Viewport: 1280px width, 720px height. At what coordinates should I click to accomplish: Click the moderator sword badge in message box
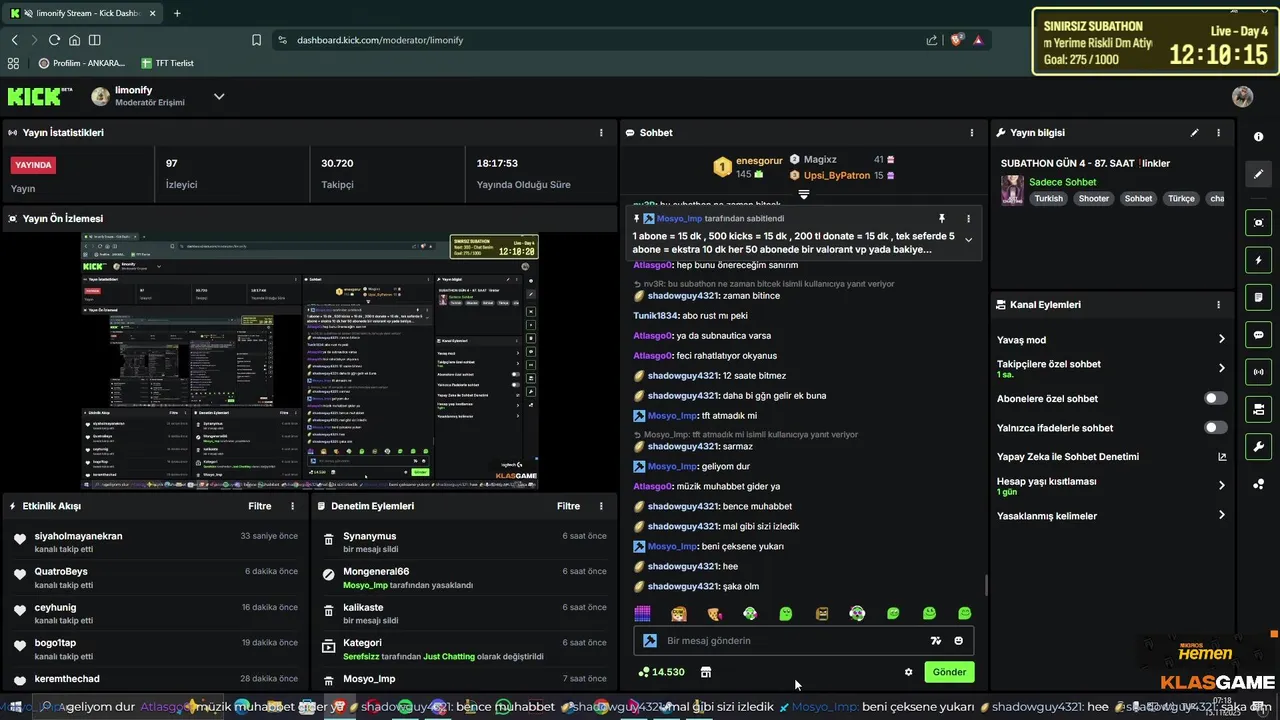(650, 641)
